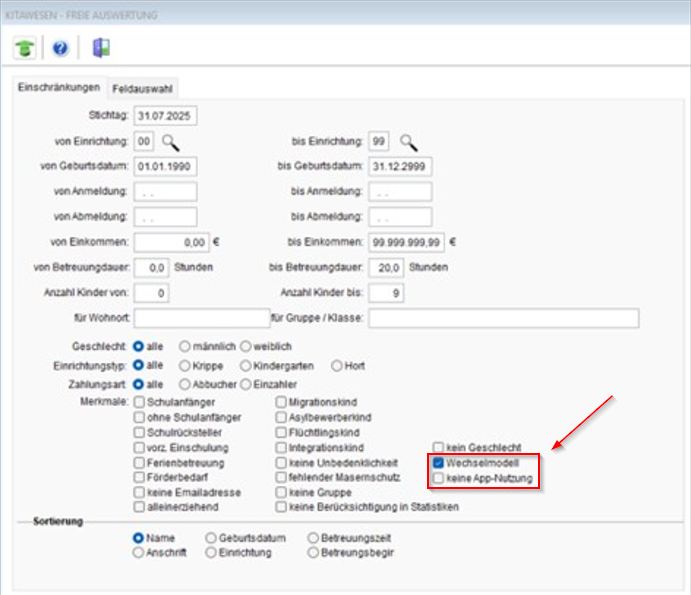Sort by Betreuungszeit
The width and height of the screenshot is (691, 595).
click(x=314, y=538)
